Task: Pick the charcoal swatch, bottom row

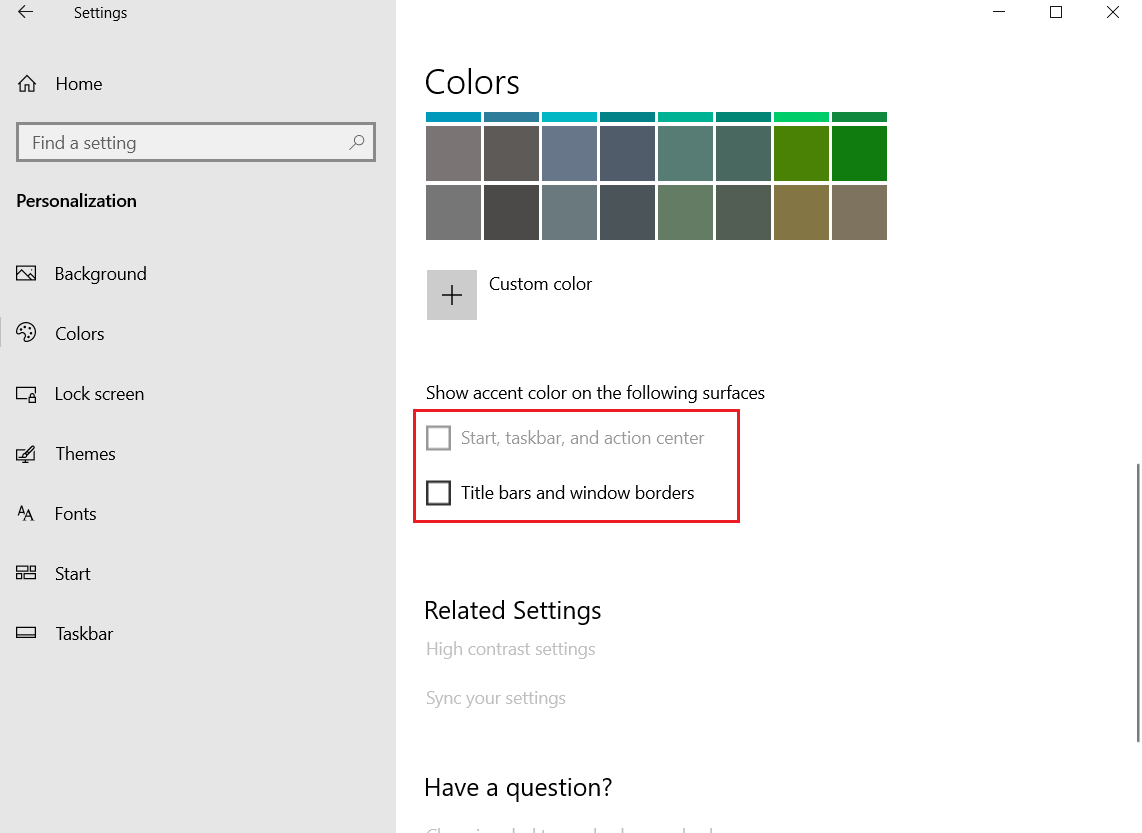Action: pos(511,212)
